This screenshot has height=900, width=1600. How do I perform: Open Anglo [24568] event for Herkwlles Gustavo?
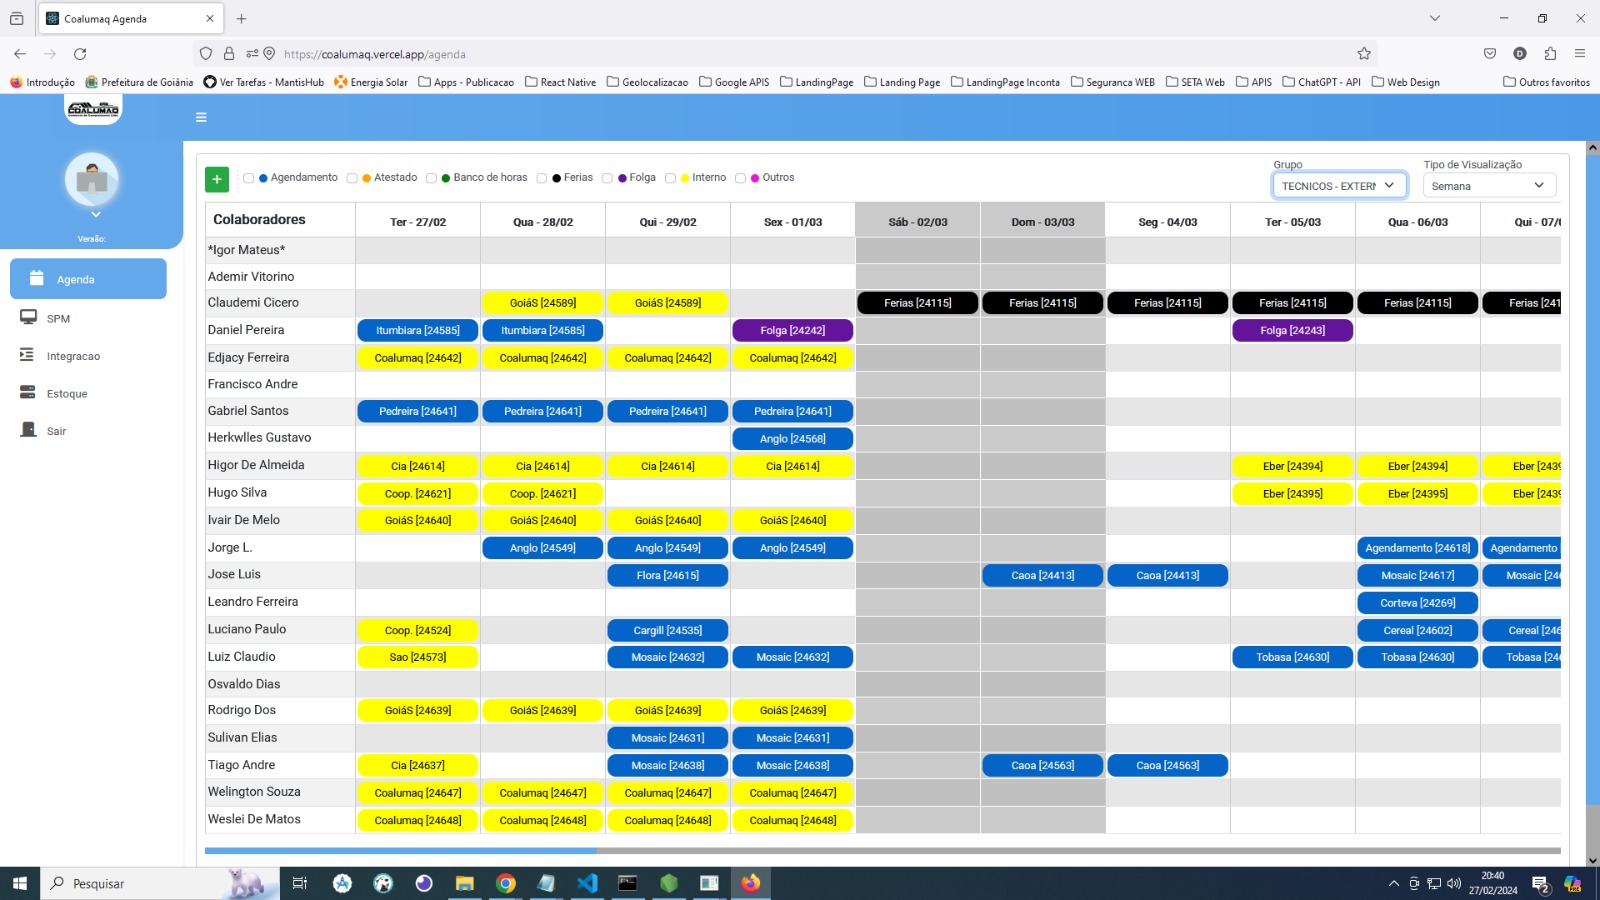click(x=793, y=438)
